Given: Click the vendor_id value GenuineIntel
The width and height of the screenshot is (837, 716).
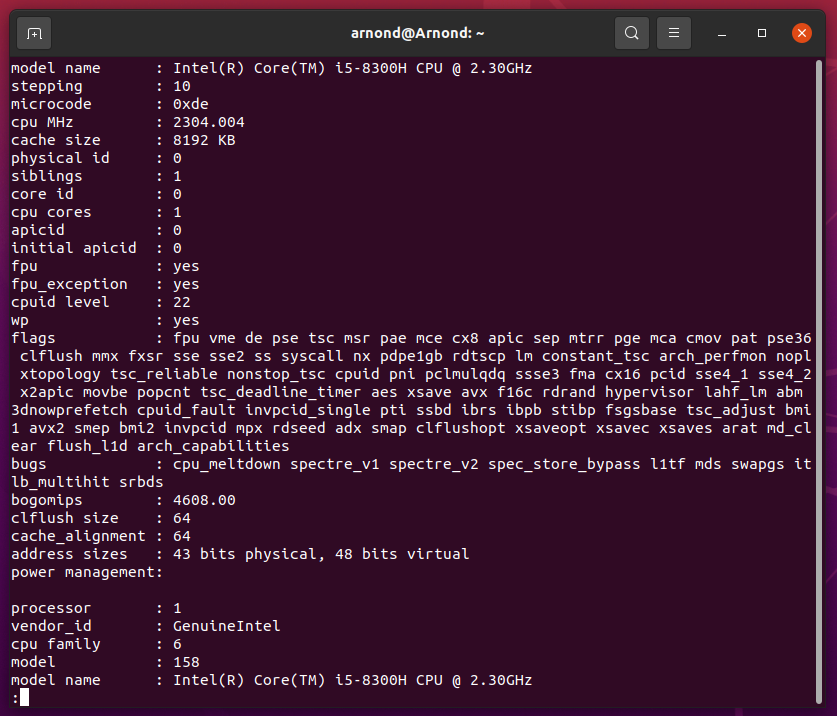Looking at the screenshot, I should point(226,626).
